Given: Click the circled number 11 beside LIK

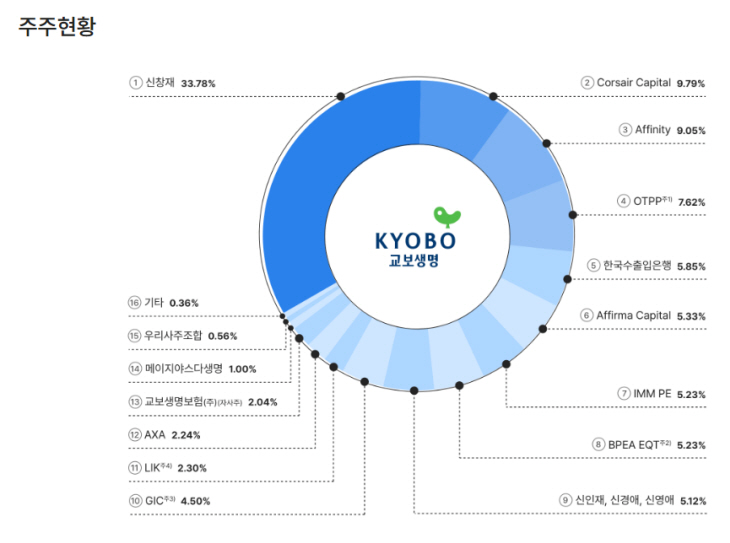Looking at the screenshot, I should [135, 468].
